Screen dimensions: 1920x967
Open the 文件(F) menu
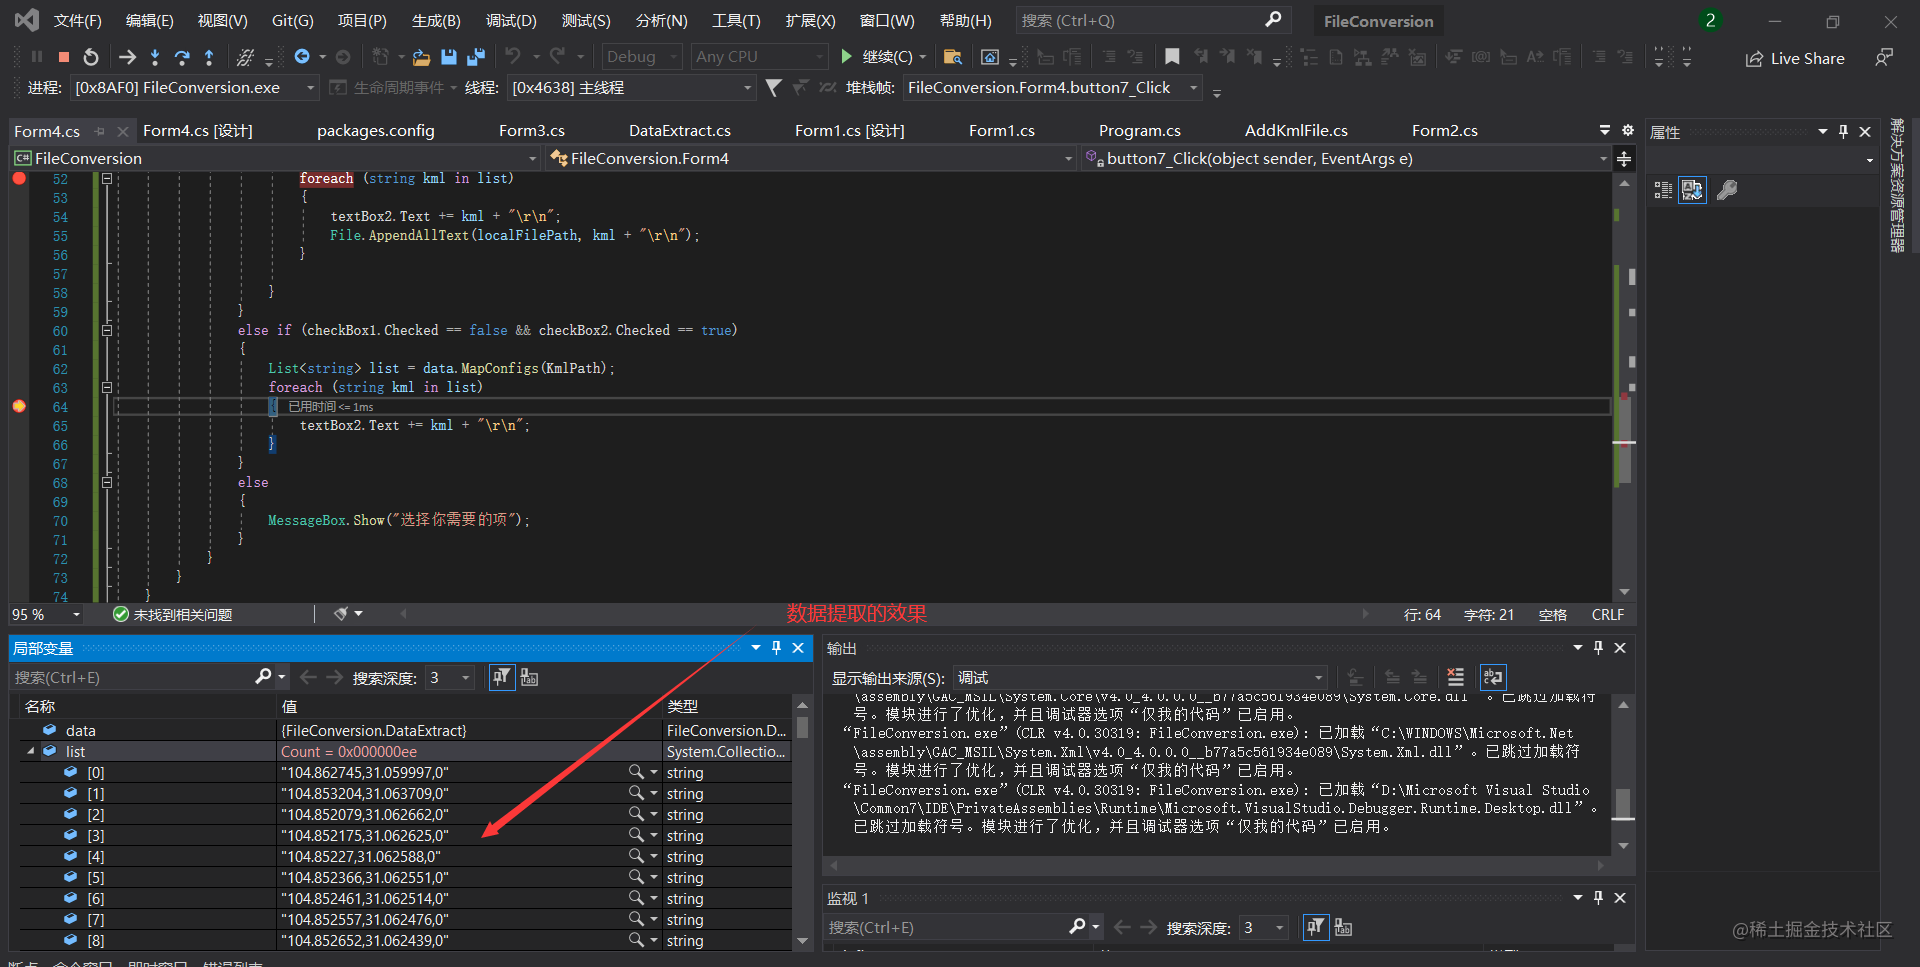(x=78, y=21)
